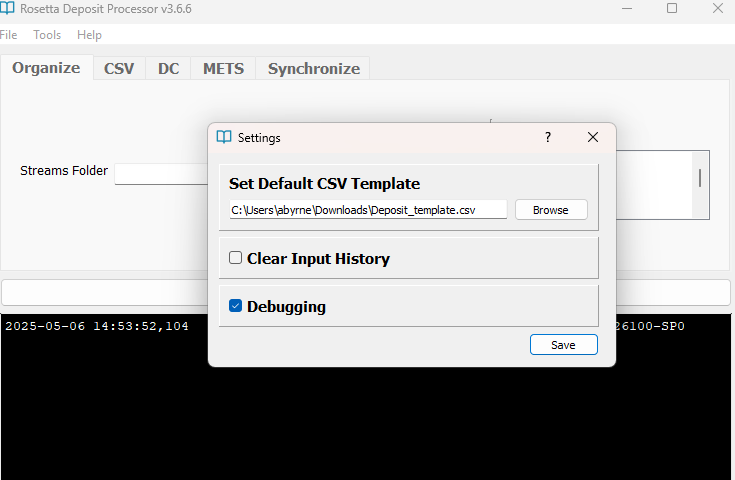Switch to the DC tab
Viewport: 735px width, 480px height.
[169, 69]
